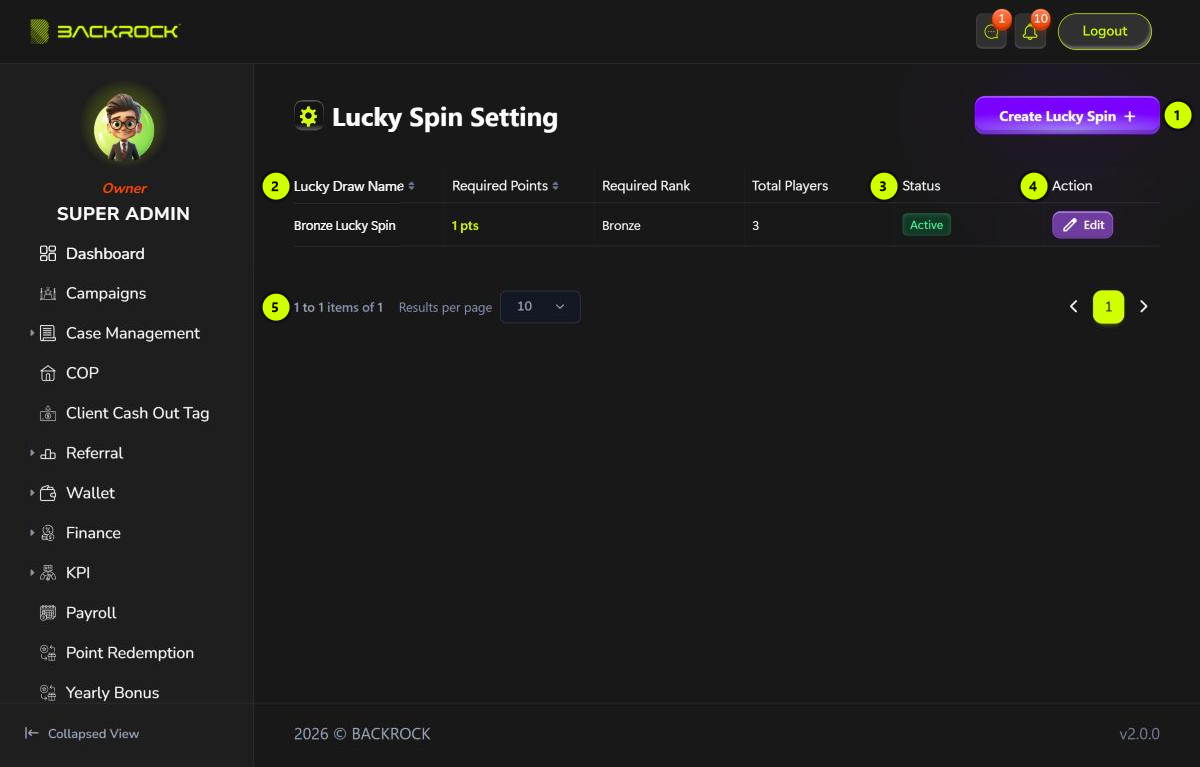Open the Campaigns menu item
This screenshot has height=767, width=1200.
tap(106, 294)
